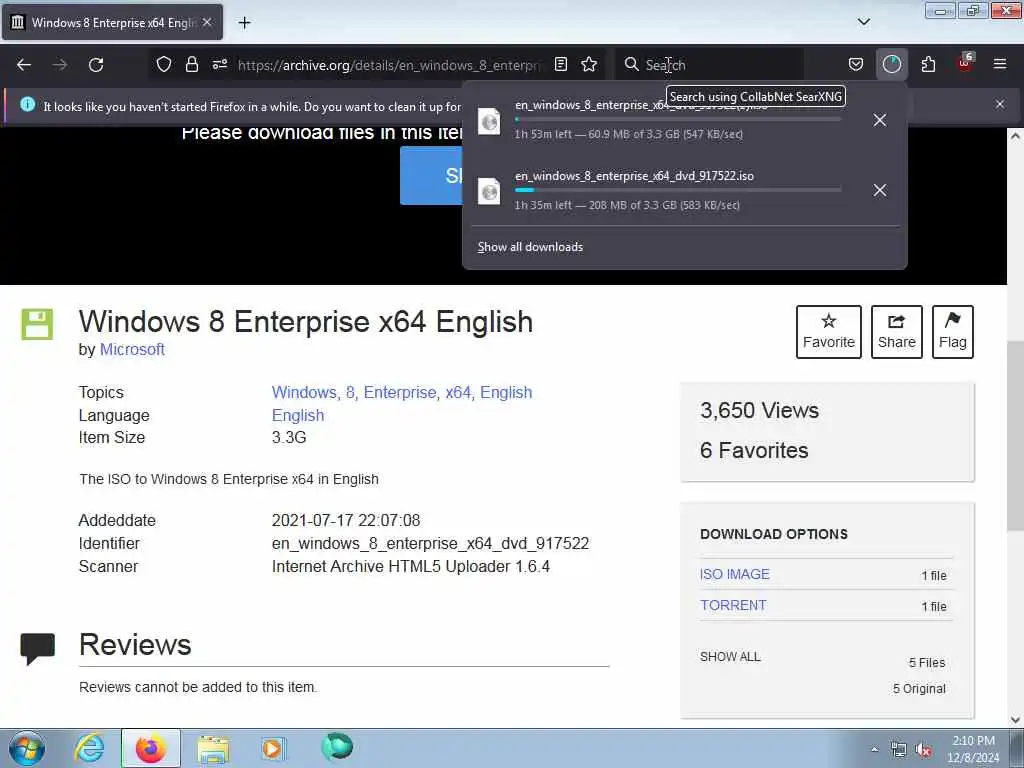Click the file icon of the second download
Screen dimensions: 1024x768
coord(489,191)
